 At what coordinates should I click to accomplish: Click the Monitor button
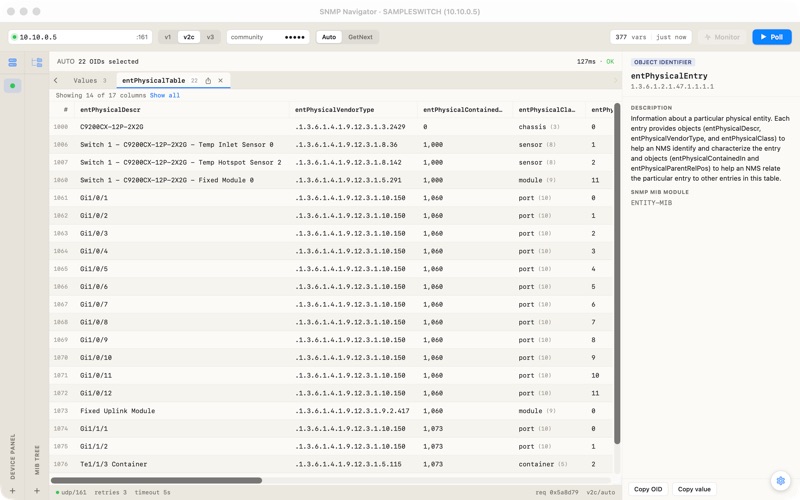click(722, 37)
